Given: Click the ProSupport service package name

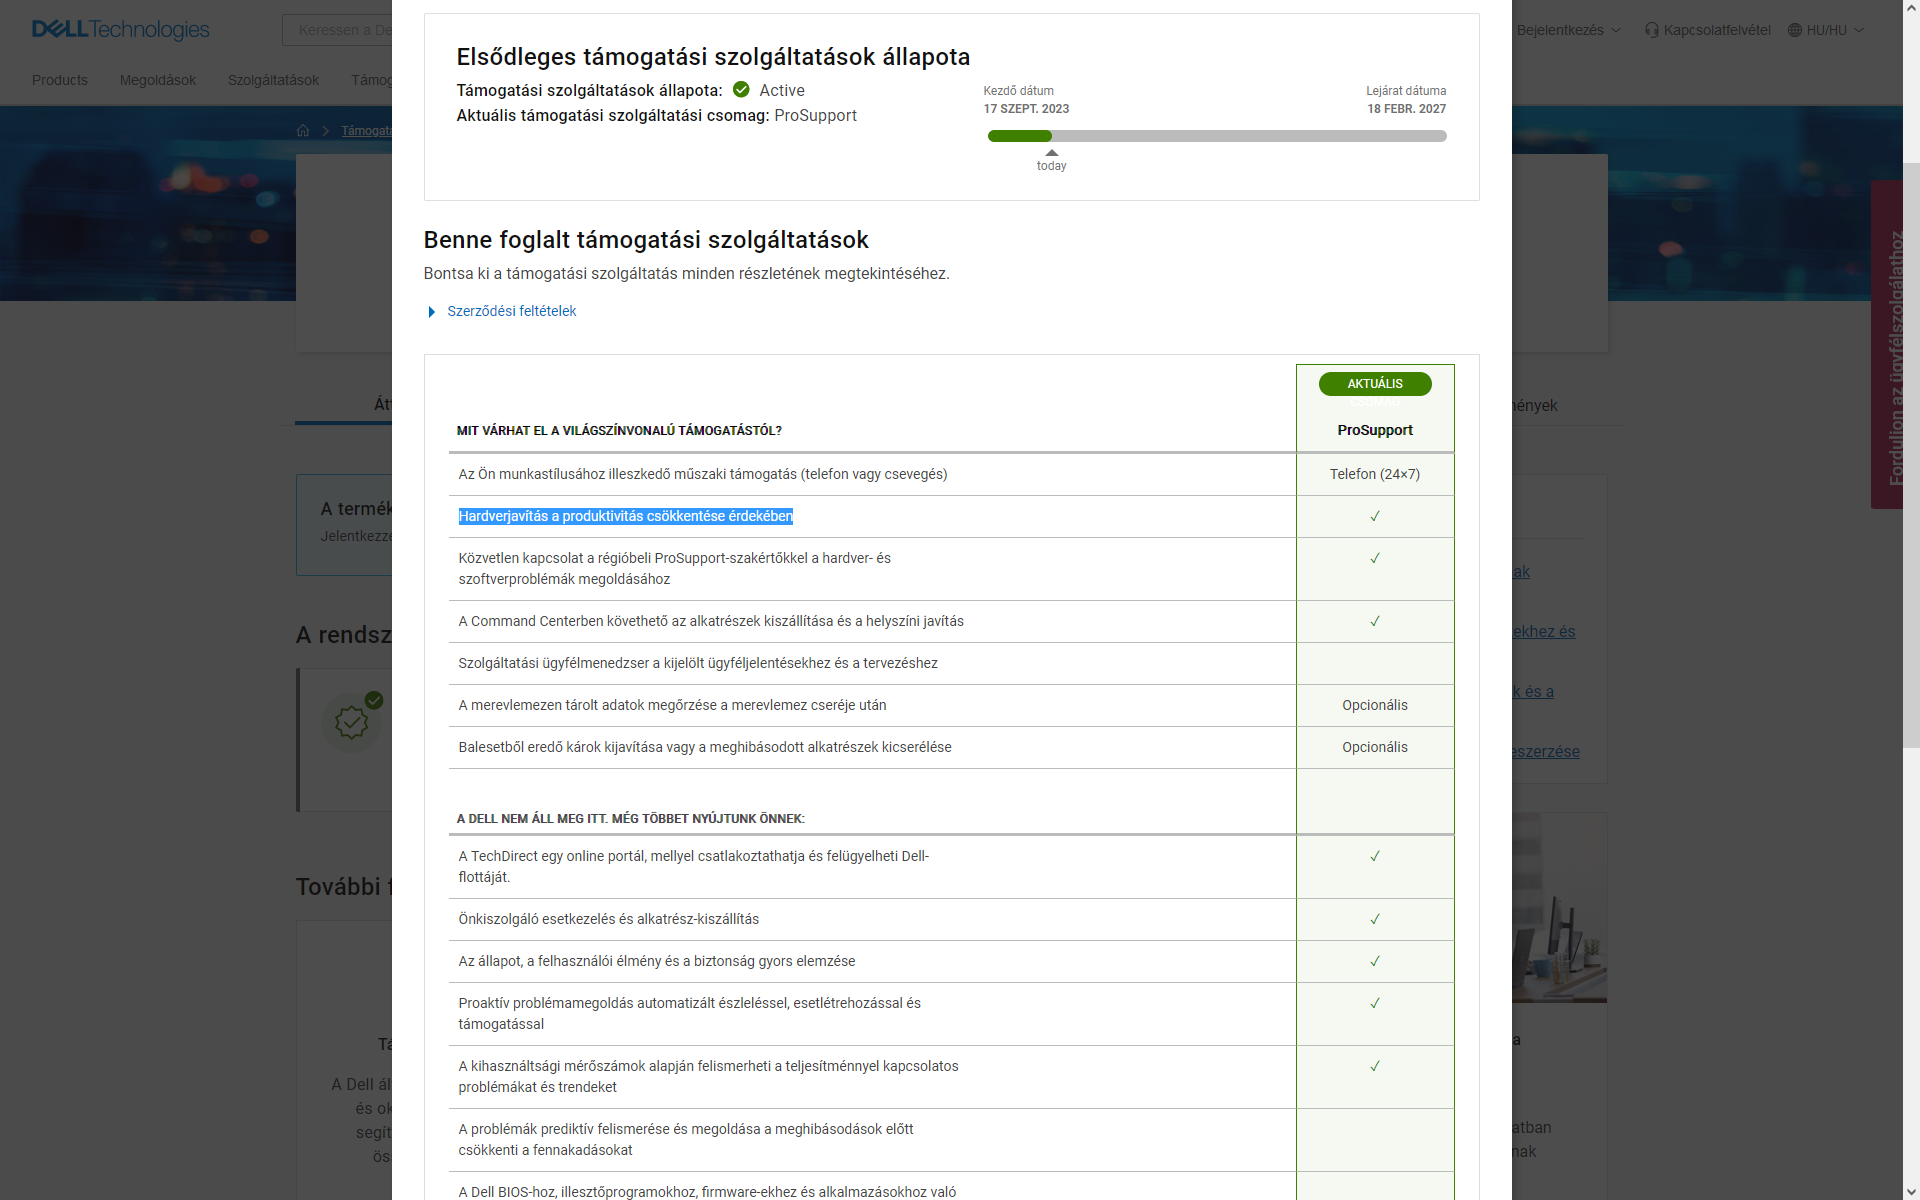Looking at the screenshot, I should (x=815, y=116).
